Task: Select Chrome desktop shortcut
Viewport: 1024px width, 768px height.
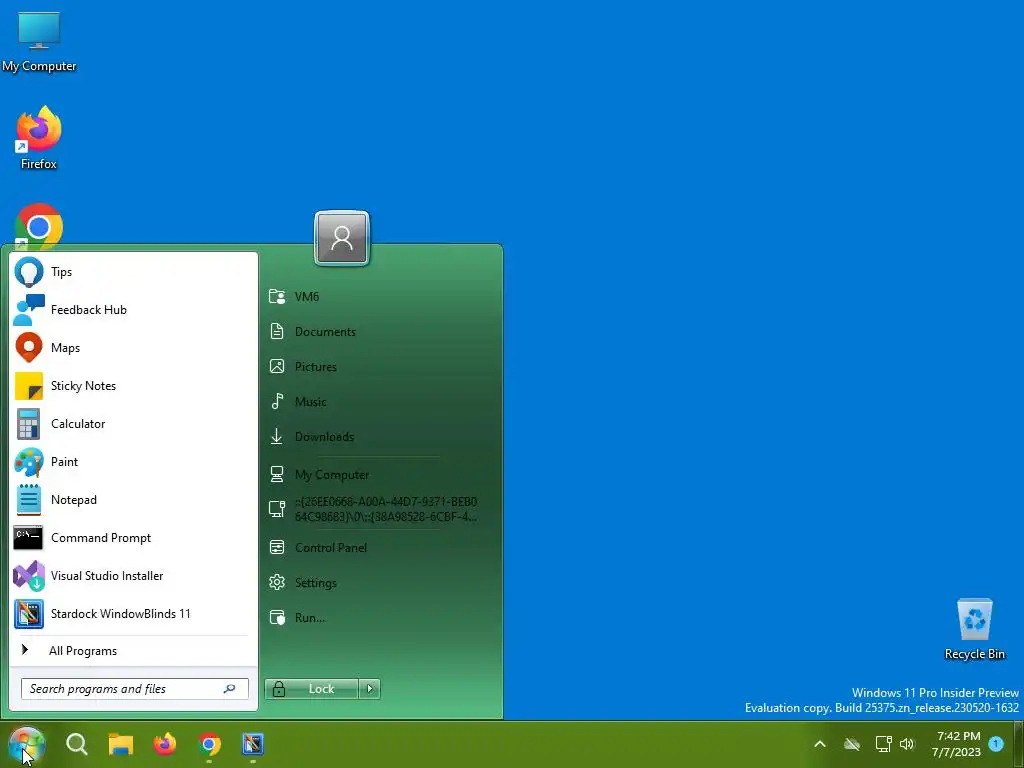Action: [x=39, y=226]
